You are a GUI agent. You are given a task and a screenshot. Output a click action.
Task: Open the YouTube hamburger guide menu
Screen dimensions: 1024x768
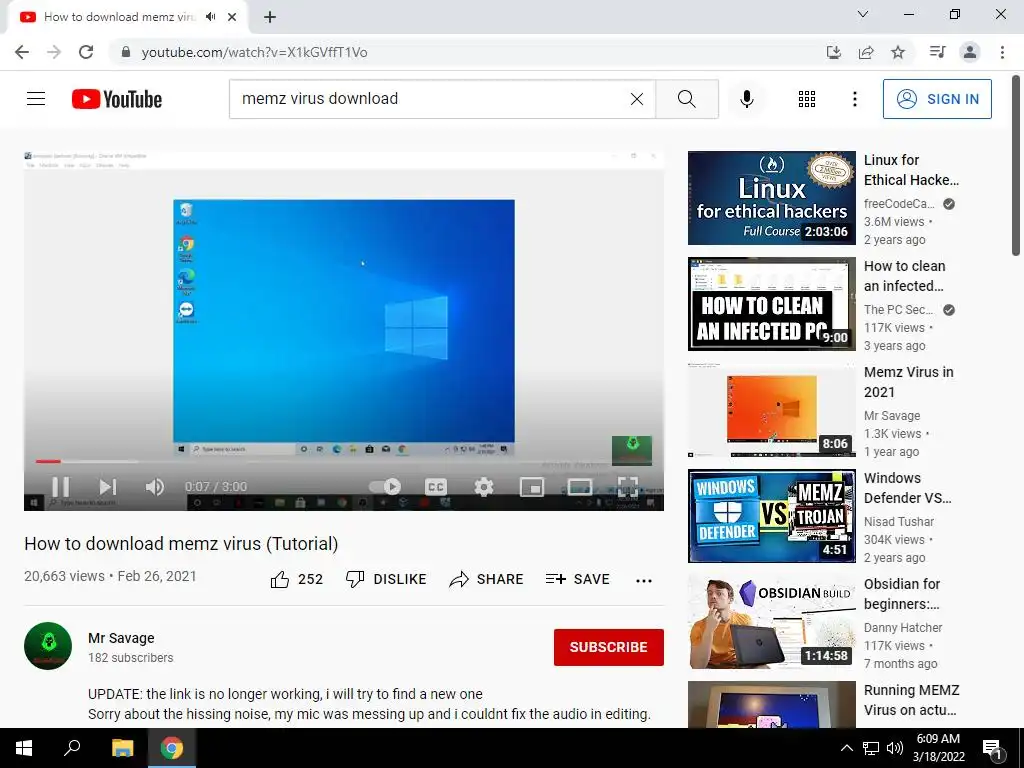[36, 99]
